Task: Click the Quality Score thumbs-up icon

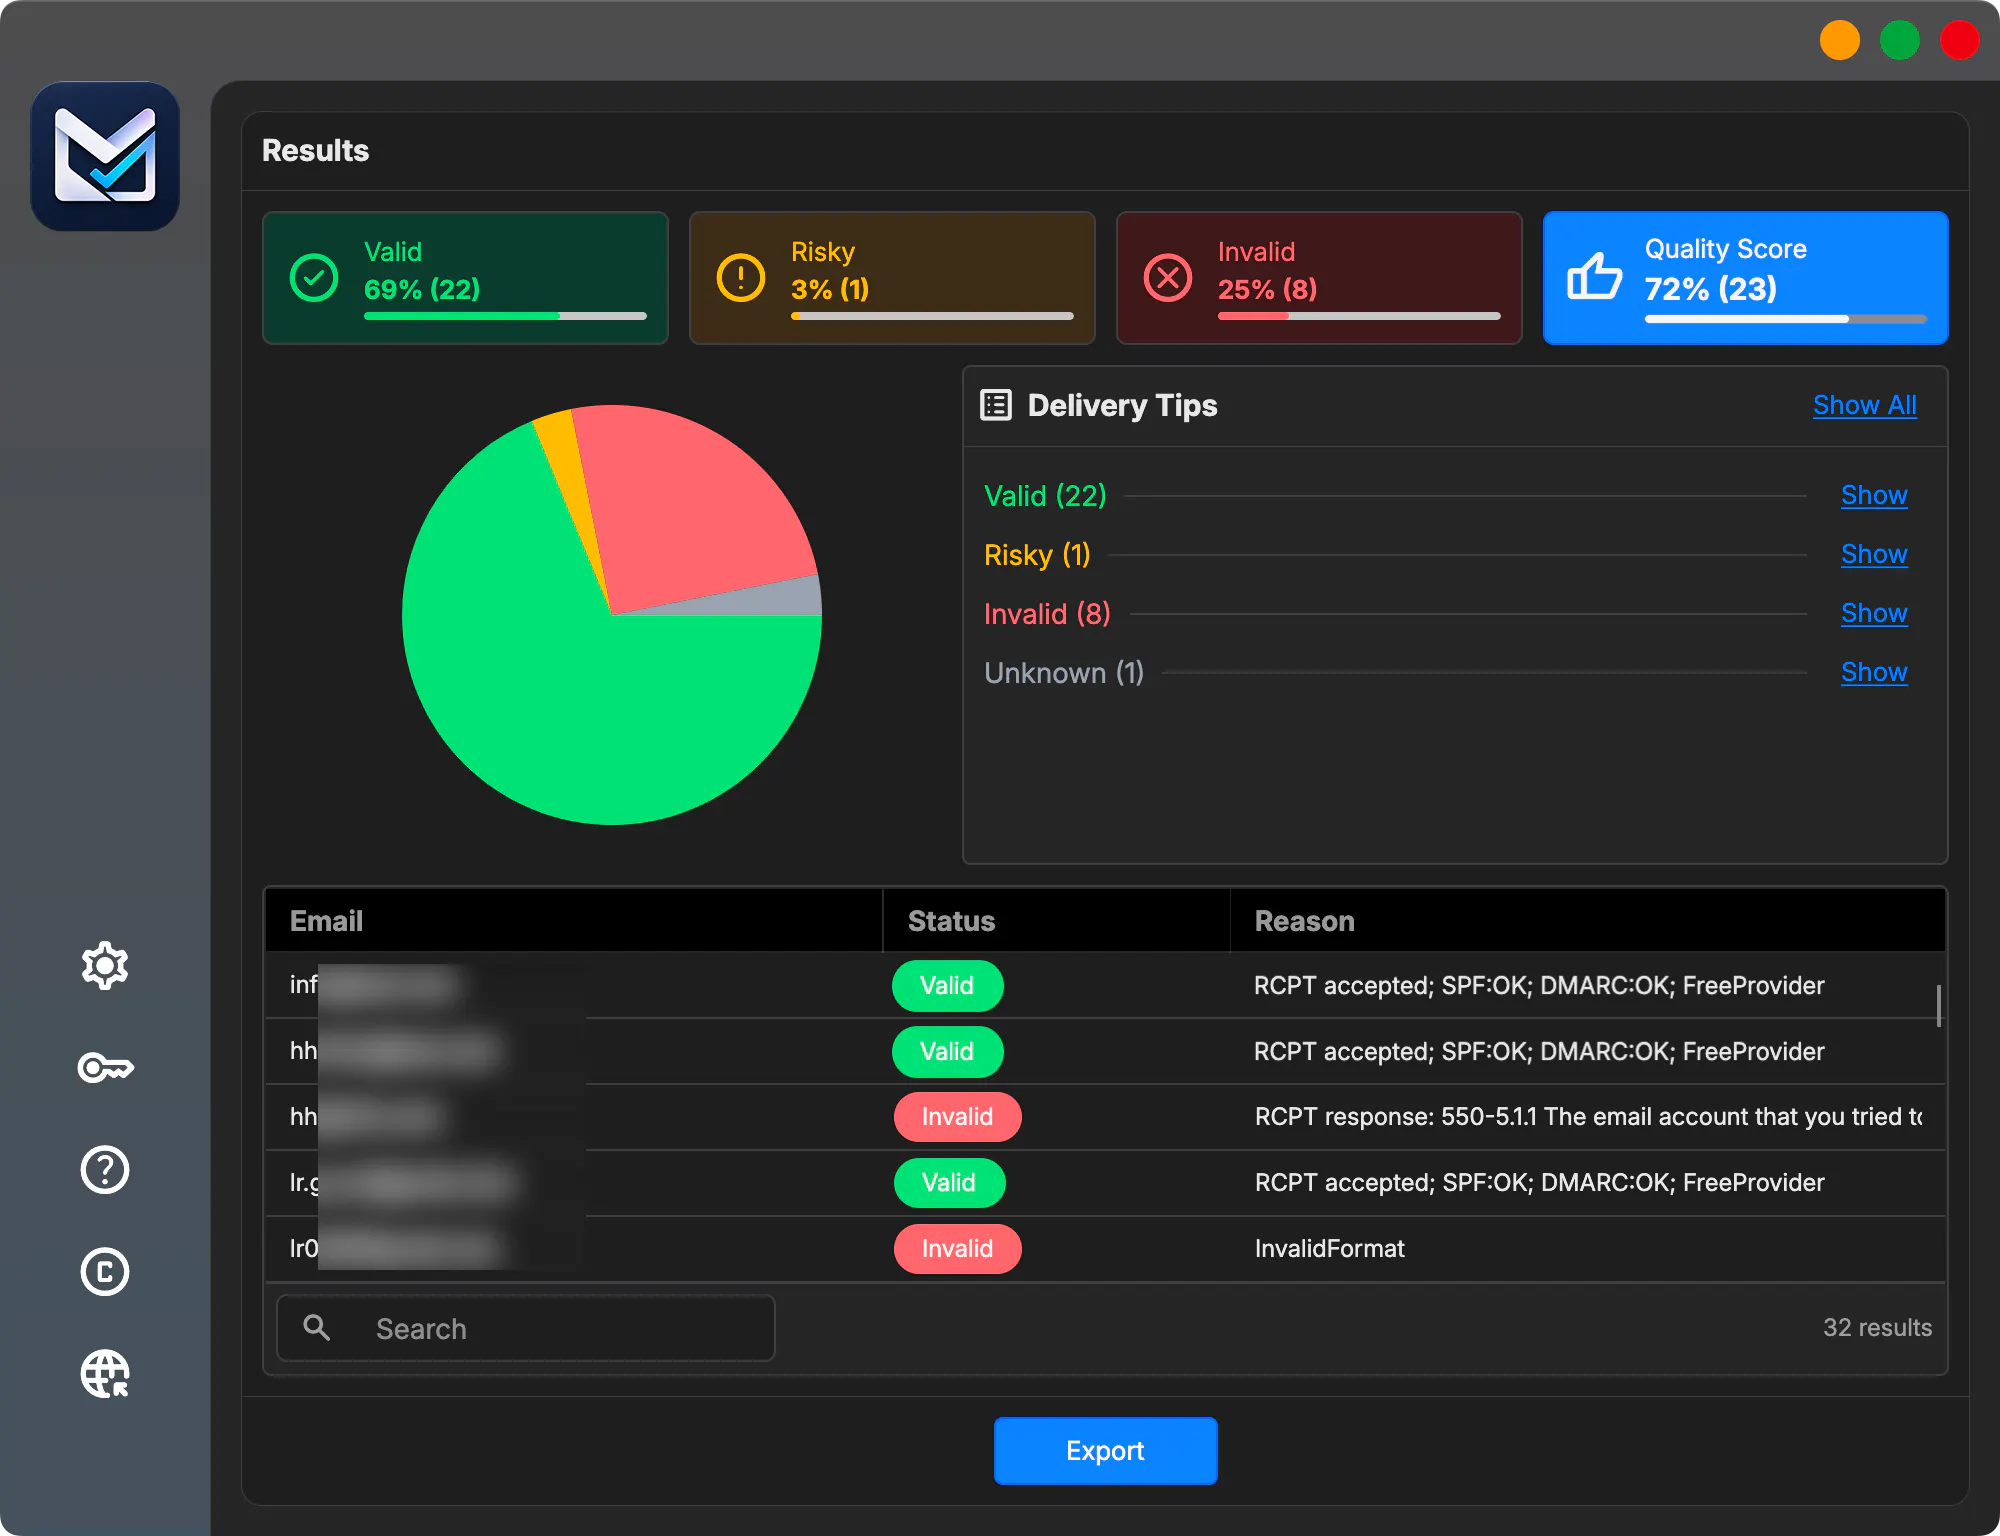Action: pyautogui.click(x=1594, y=276)
